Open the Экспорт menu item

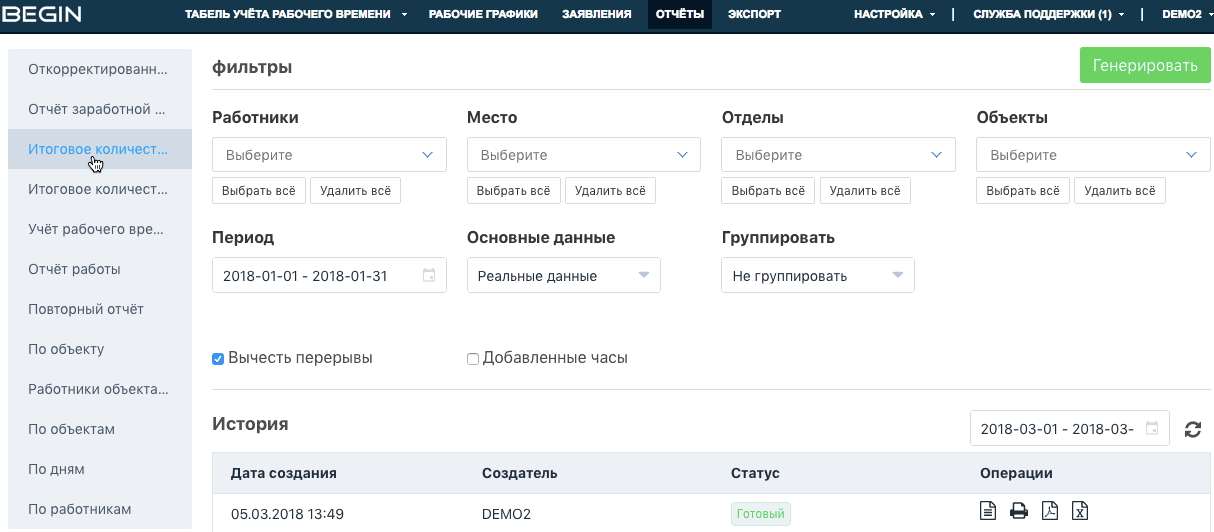pos(754,14)
